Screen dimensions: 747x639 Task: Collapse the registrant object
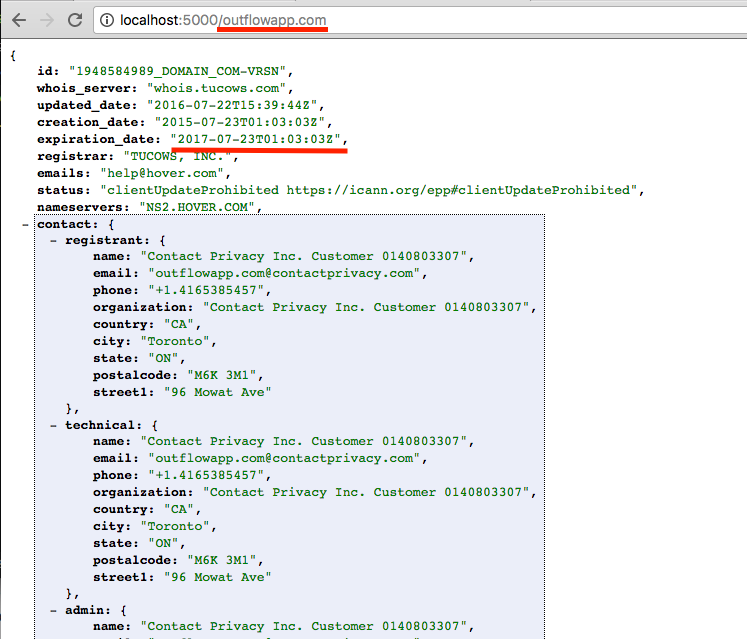[x=54, y=241]
